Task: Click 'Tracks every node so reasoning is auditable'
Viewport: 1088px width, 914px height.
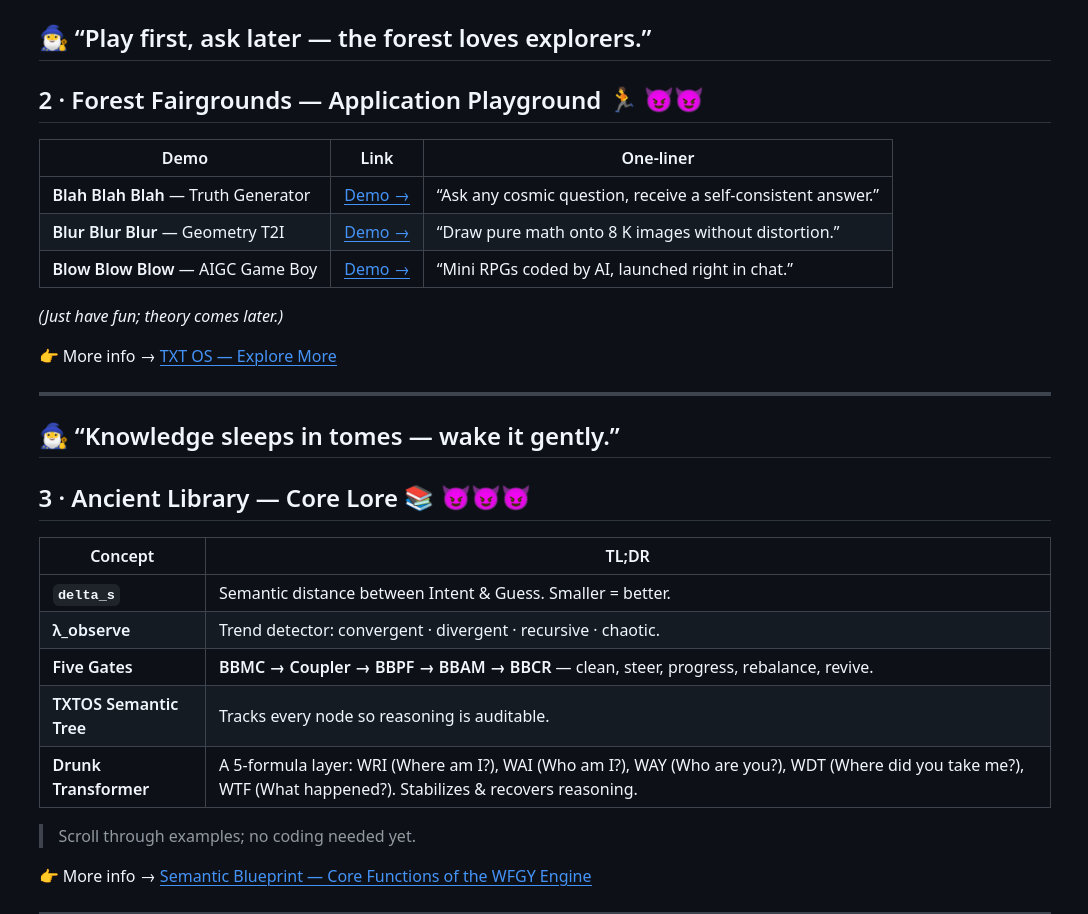Action: click(384, 716)
